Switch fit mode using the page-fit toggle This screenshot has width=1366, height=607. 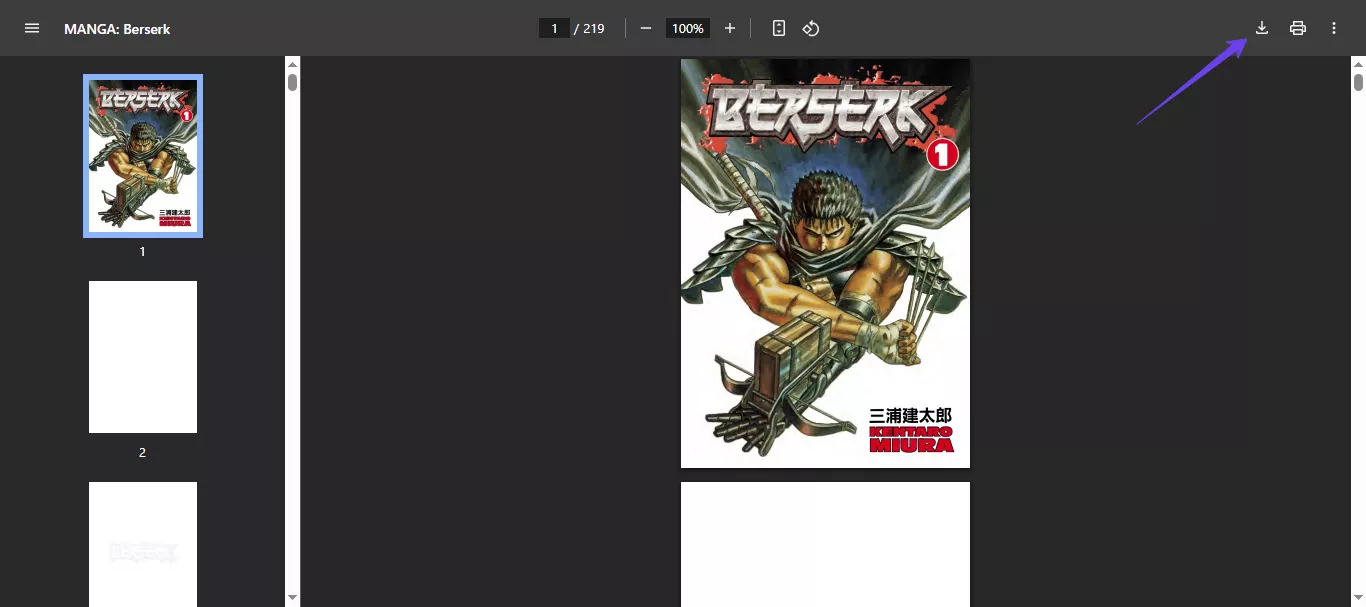pos(778,28)
